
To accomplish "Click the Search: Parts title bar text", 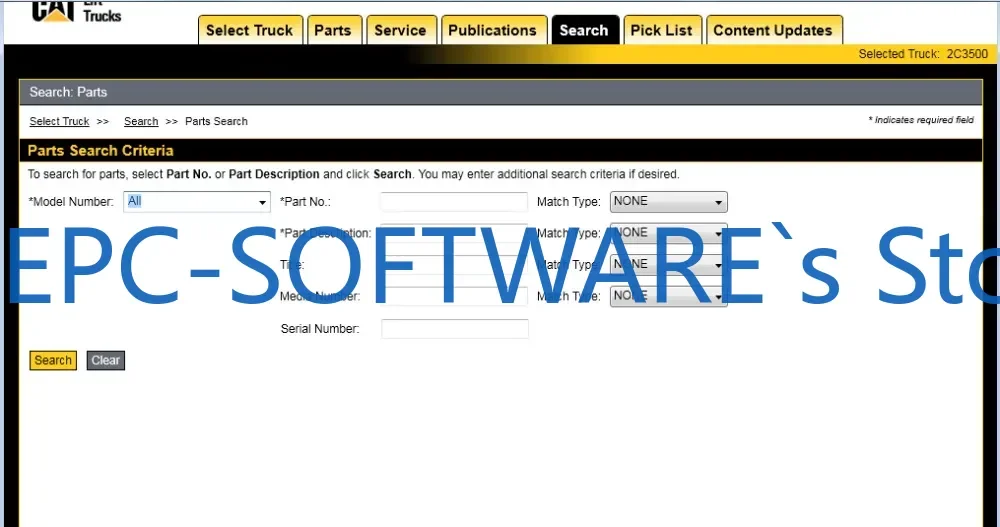I will [x=68, y=92].
